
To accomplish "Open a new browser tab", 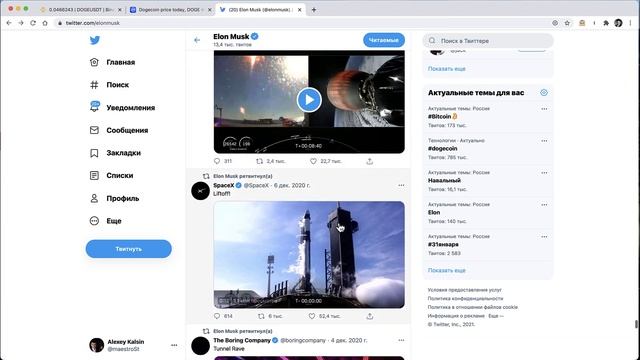I will click(313, 9).
